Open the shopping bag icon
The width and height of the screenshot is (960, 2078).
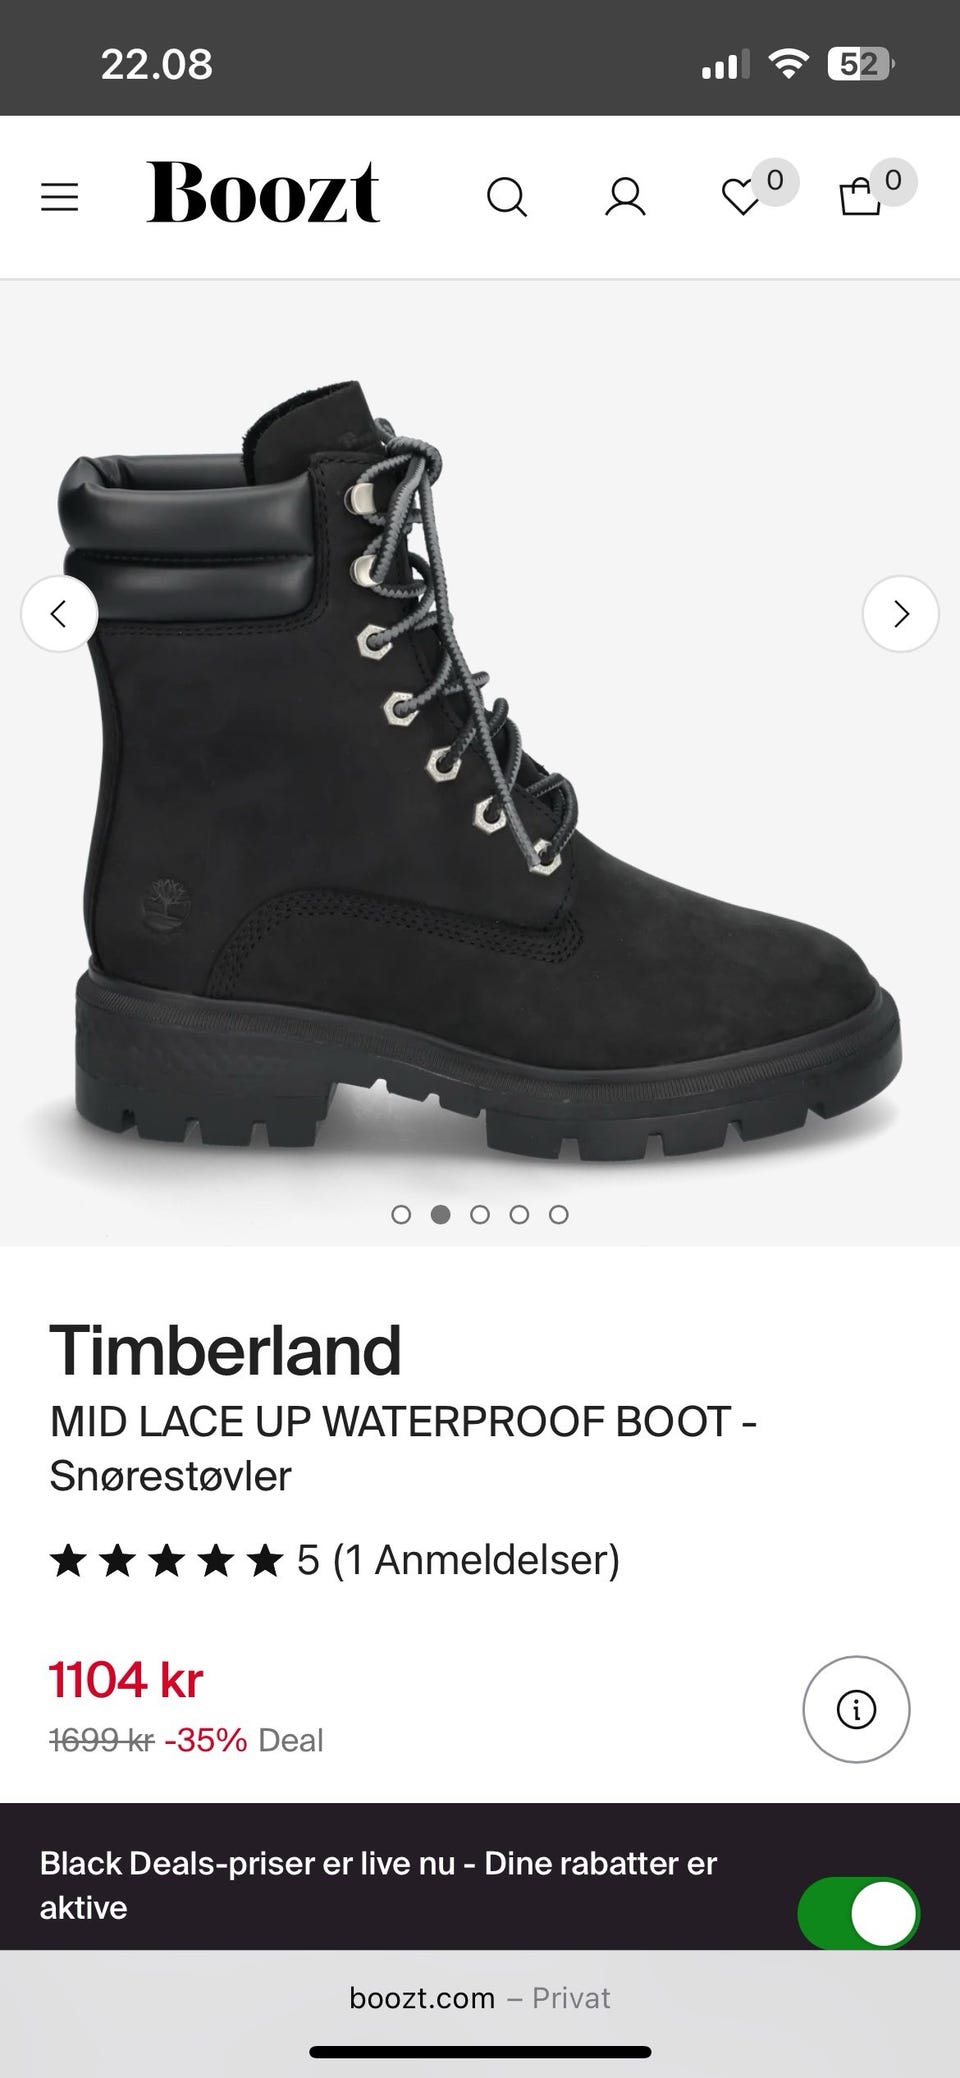[860, 197]
